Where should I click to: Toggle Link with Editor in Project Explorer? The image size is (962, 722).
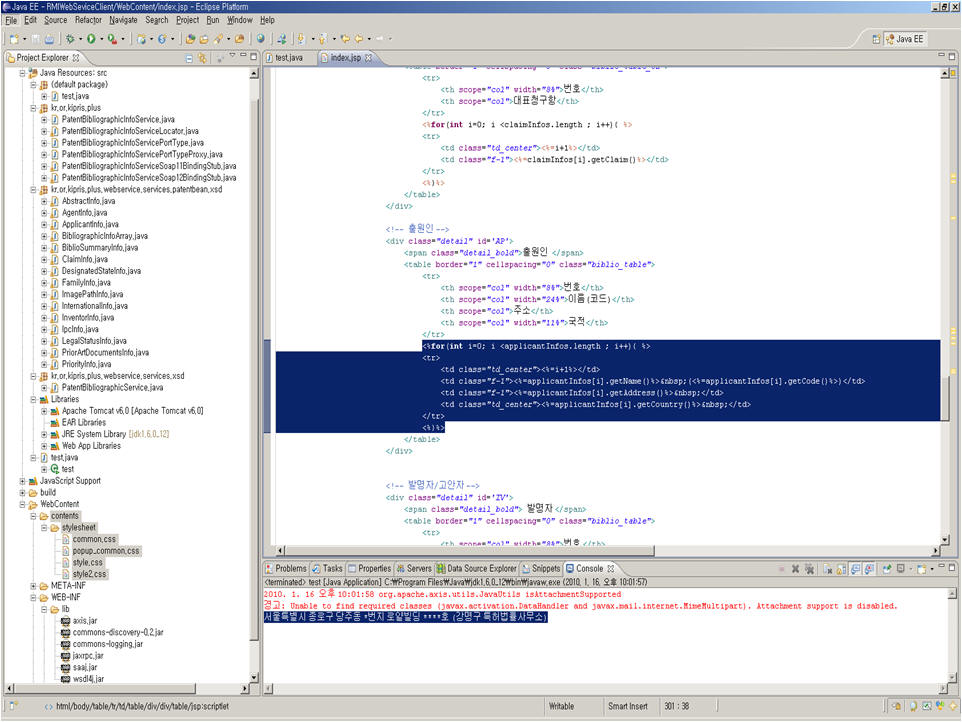click(x=203, y=58)
